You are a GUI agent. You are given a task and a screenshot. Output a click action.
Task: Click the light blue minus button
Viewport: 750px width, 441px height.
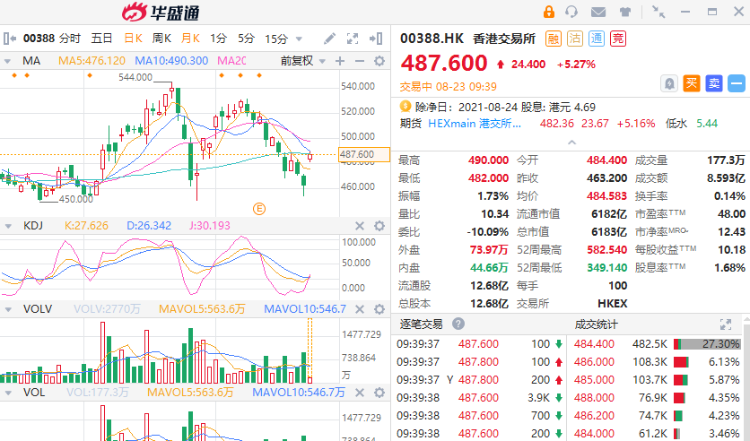(737, 84)
